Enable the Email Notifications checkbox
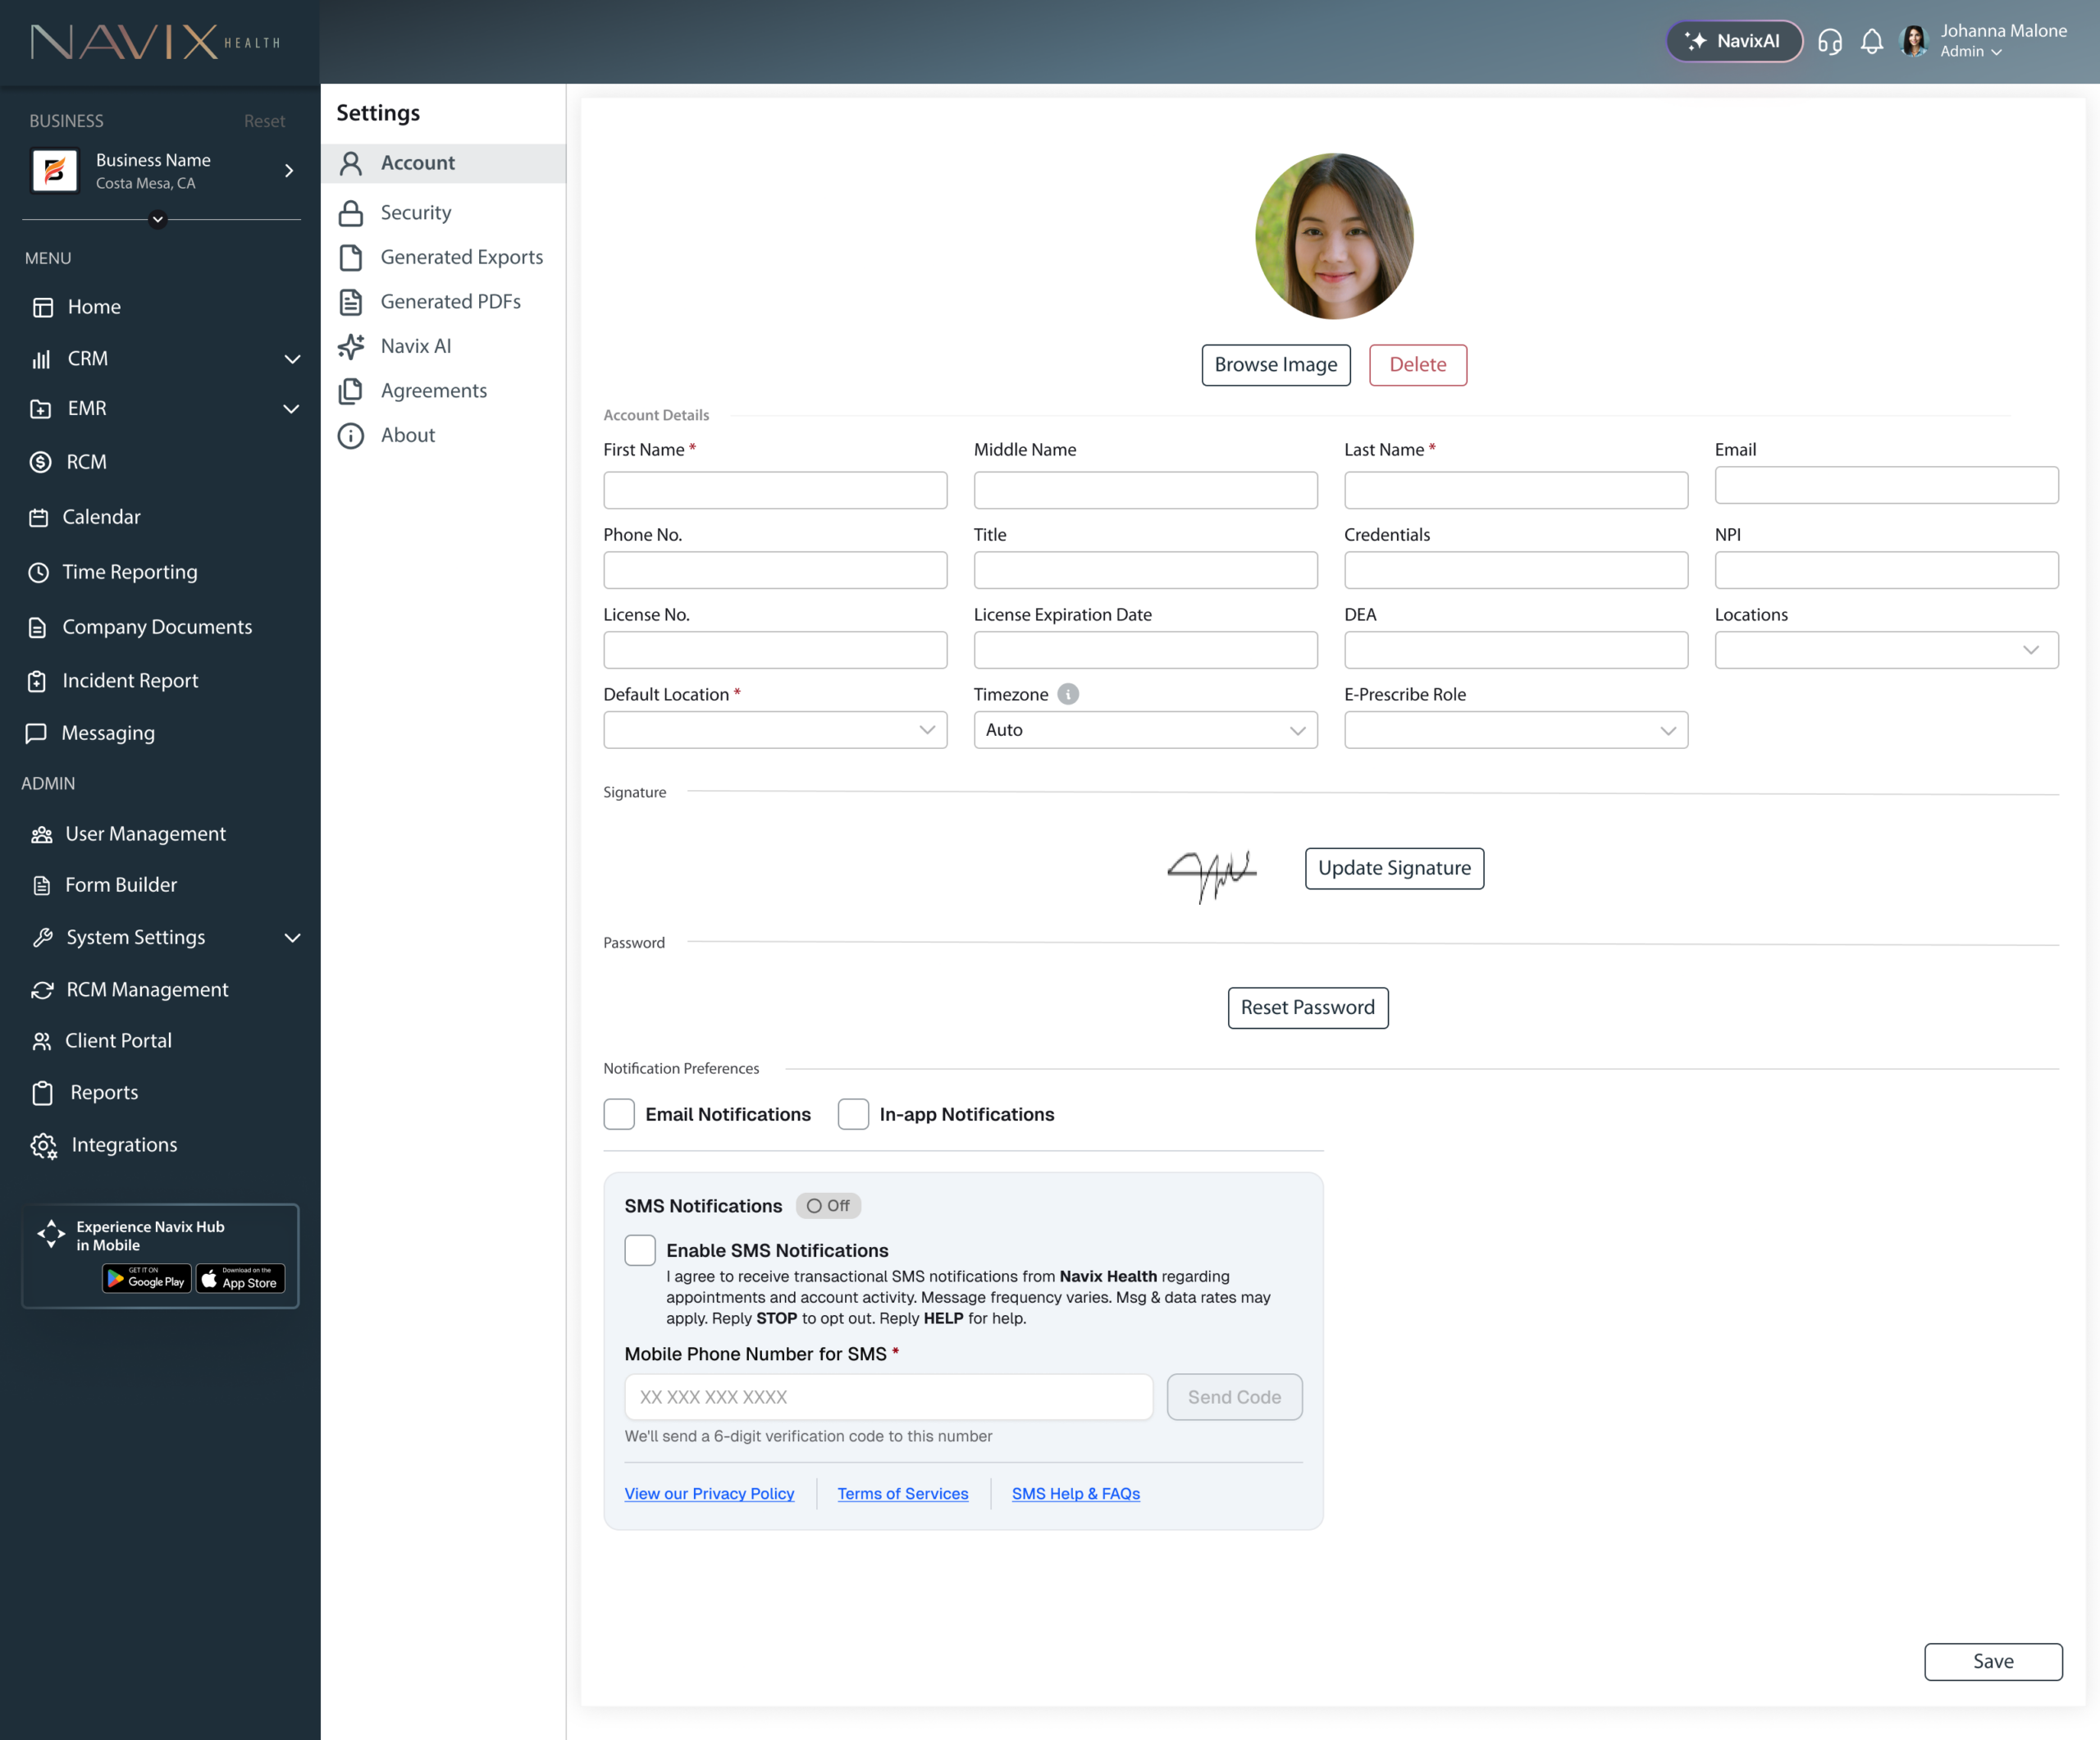This screenshot has height=1740, width=2100. click(619, 1114)
